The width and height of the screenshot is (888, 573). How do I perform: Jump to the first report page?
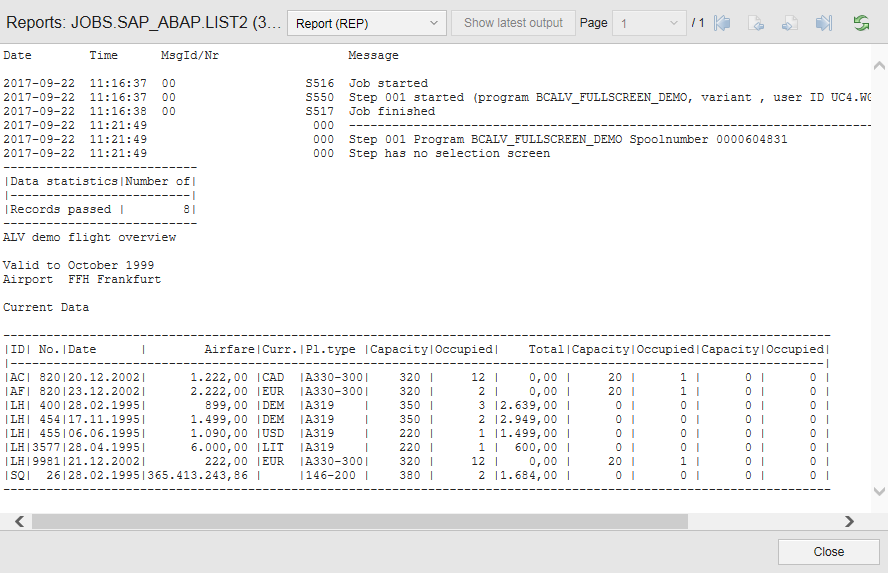pos(723,23)
